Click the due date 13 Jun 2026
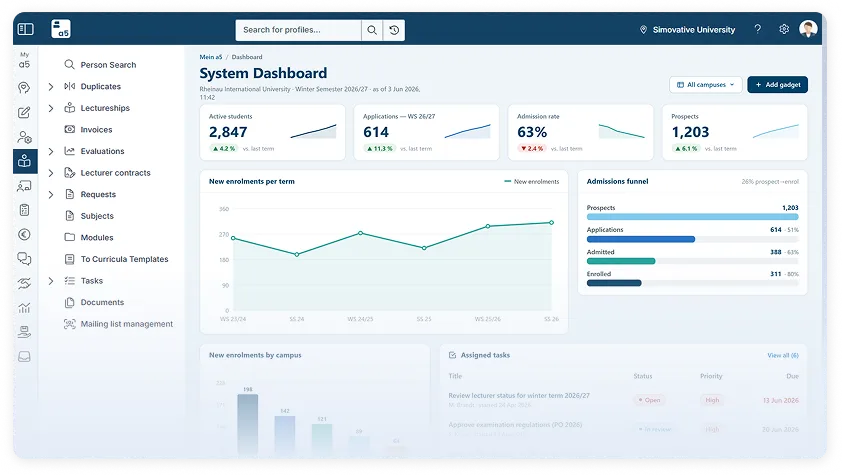This screenshot has width=842, height=475. click(780, 400)
